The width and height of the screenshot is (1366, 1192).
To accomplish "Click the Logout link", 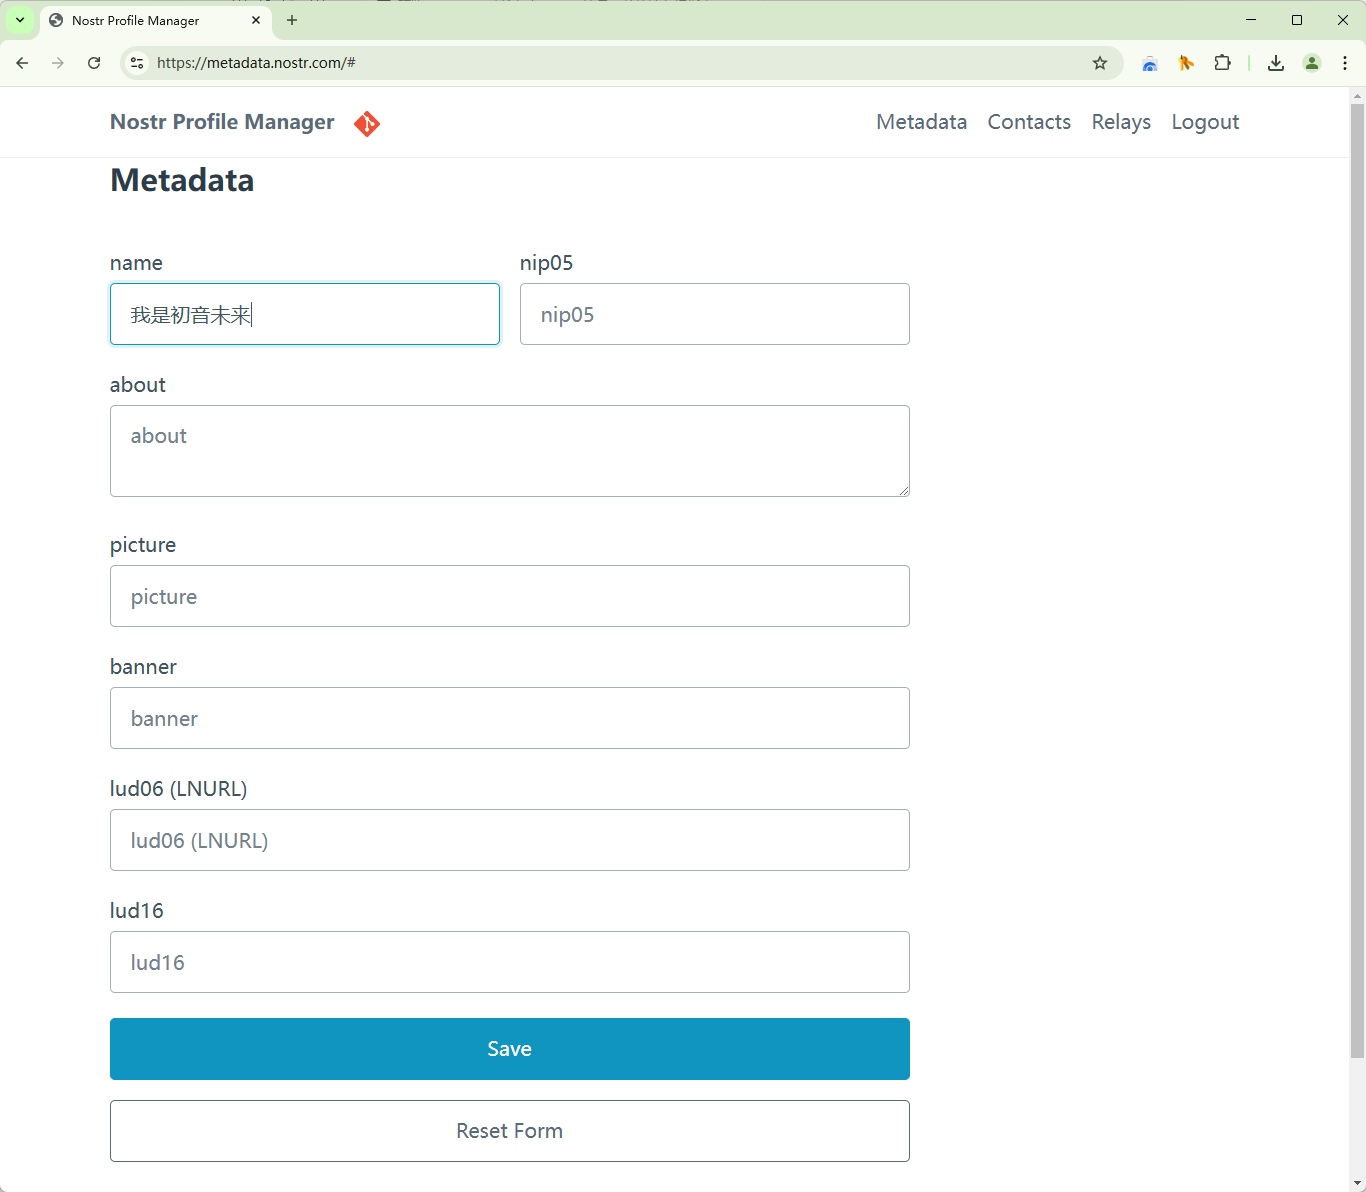I will [x=1205, y=122].
